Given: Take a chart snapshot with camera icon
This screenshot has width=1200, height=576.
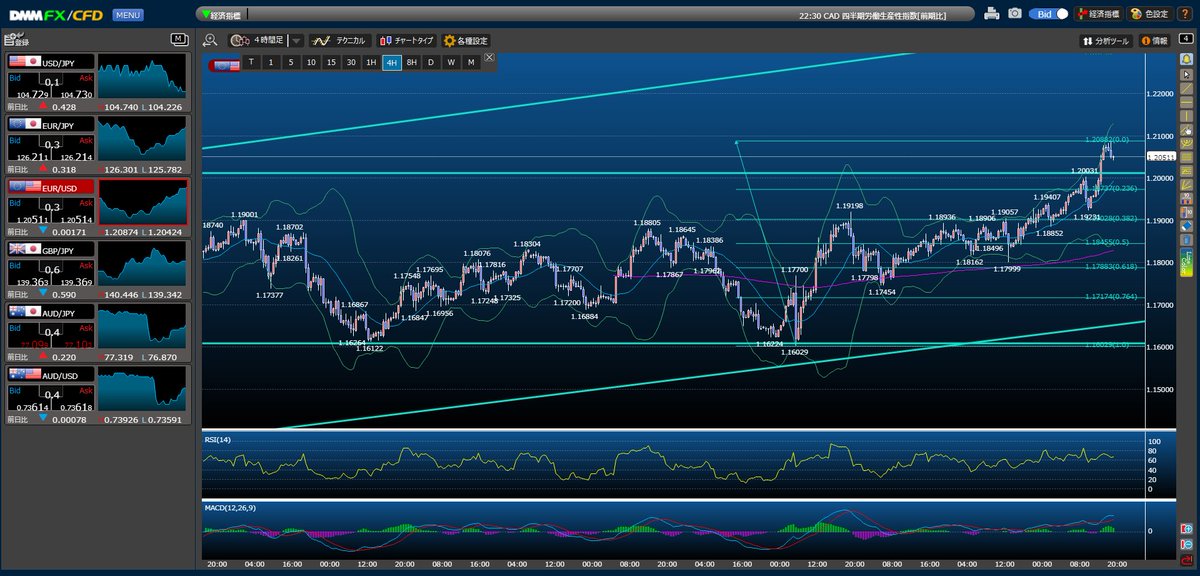Looking at the screenshot, I should point(1015,14).
